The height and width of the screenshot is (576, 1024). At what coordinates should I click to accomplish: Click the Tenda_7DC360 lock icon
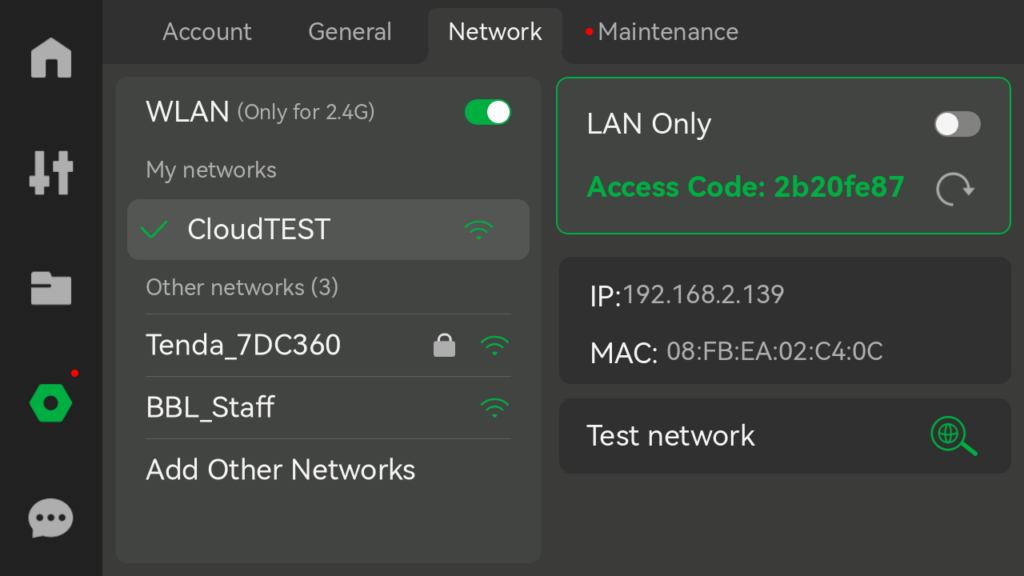444,346
